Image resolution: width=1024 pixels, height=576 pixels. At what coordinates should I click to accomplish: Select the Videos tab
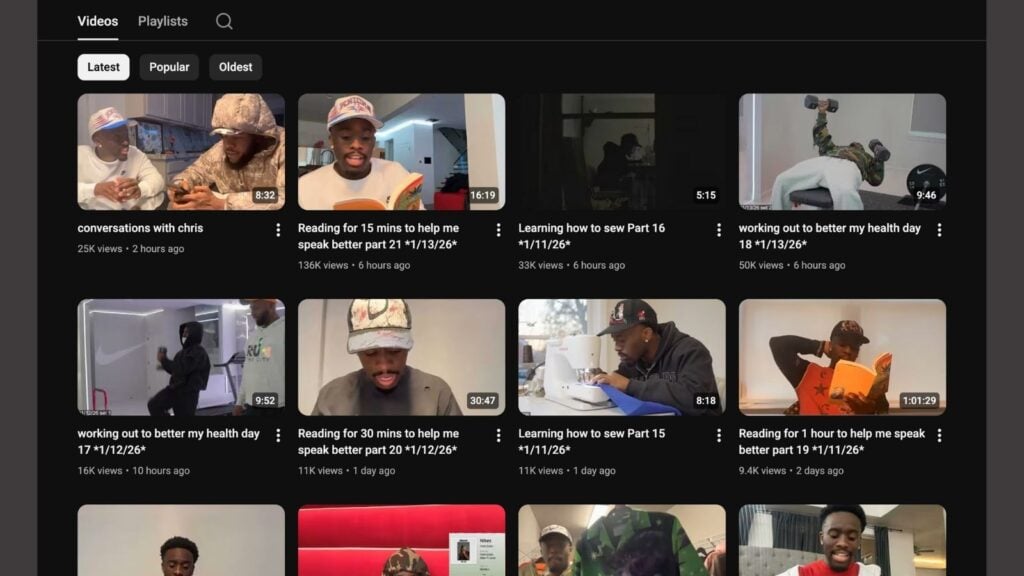coord(97,20)
